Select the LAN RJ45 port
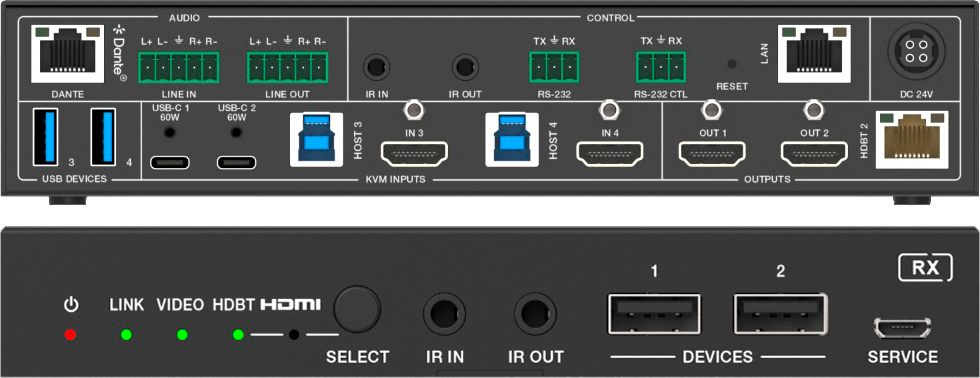This screenshot has width=980, height=378. pyautogui.click(x=814, y=54)
